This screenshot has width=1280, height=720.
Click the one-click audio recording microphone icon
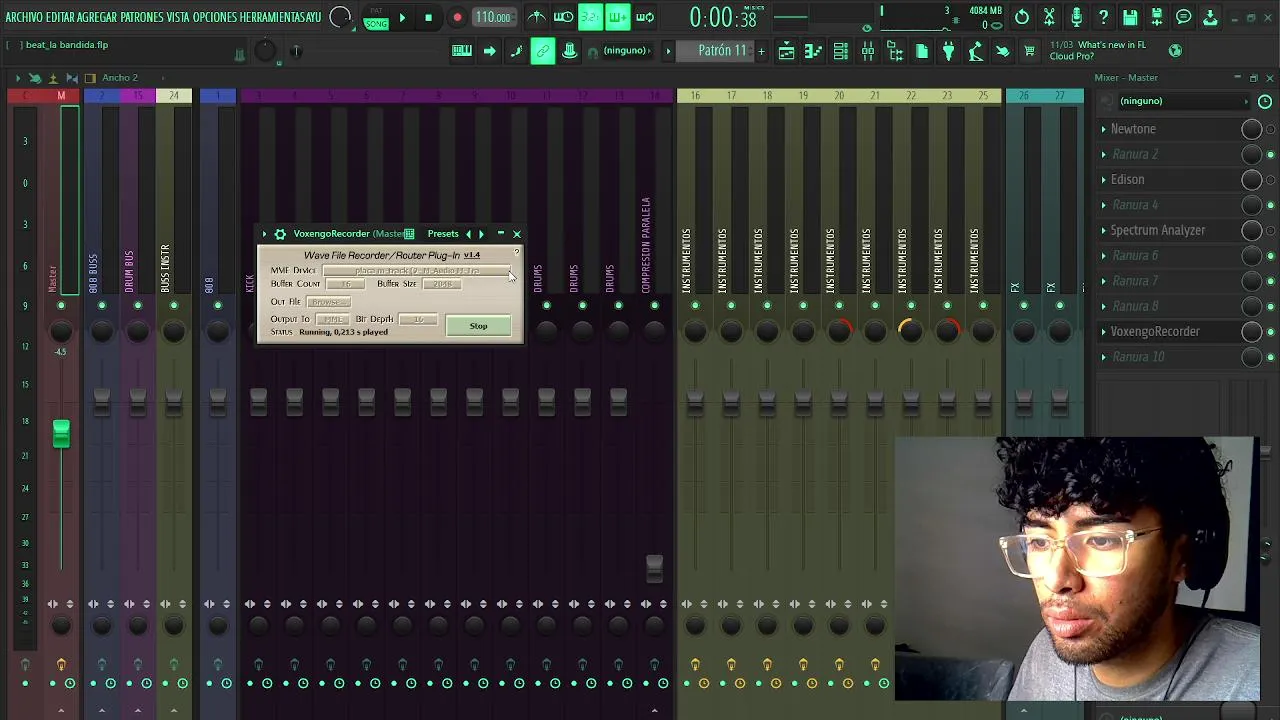coord(1076,17)
